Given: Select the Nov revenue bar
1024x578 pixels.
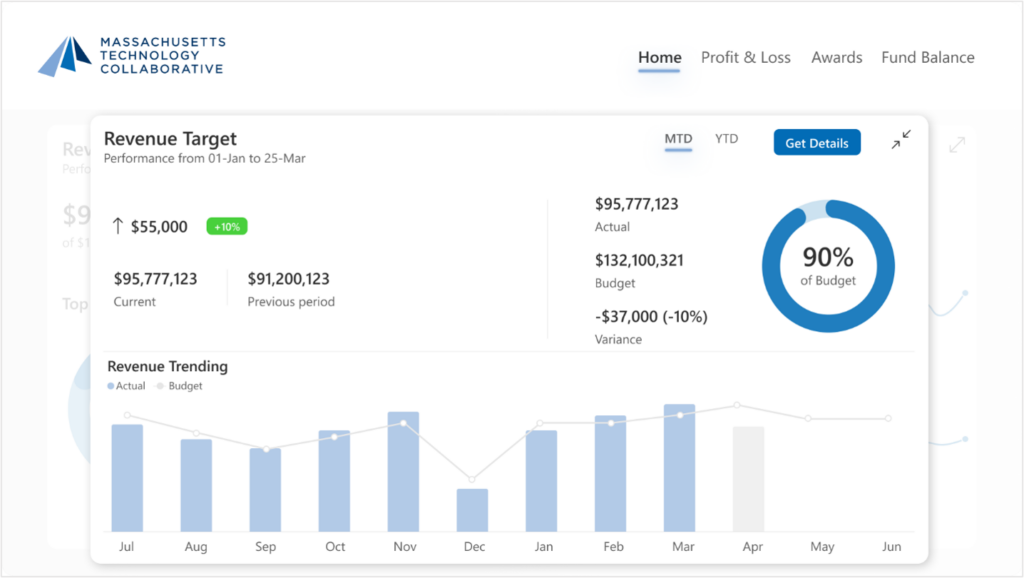Looking at the screenshot, I should [403, 472].
